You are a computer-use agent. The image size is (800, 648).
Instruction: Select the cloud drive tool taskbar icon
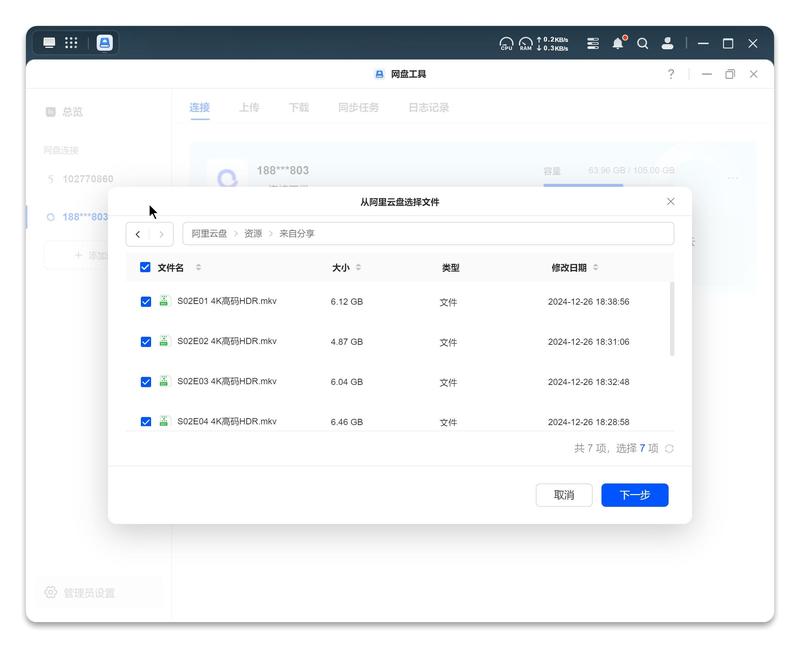[105, 43]
